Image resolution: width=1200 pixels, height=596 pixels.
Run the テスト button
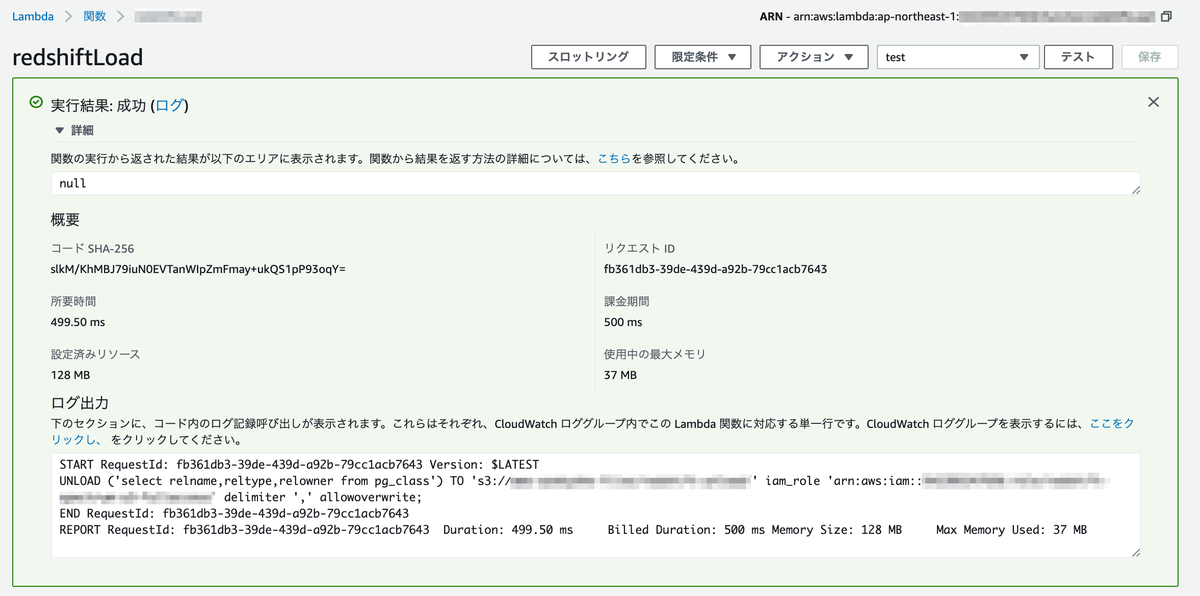1079,57
